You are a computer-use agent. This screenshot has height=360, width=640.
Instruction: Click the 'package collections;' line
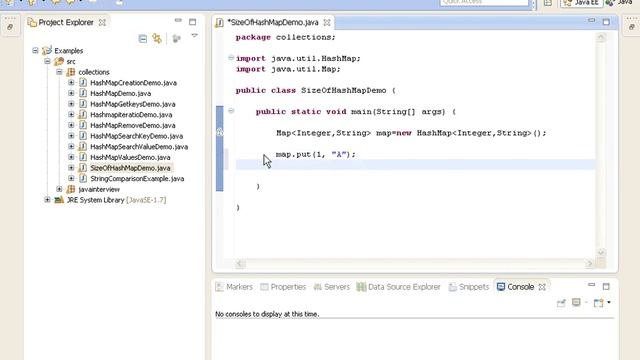pyautogui.click(x=285, y=37)
